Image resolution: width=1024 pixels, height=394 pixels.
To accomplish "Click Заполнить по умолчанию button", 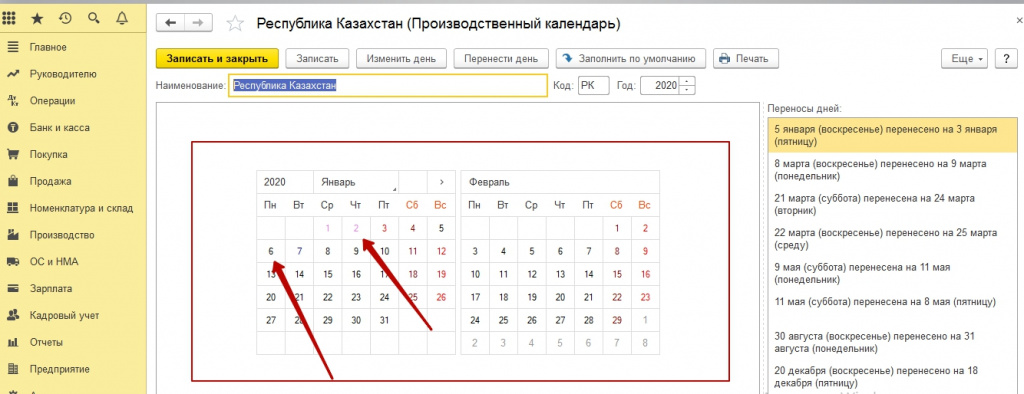I will (631, 58).
